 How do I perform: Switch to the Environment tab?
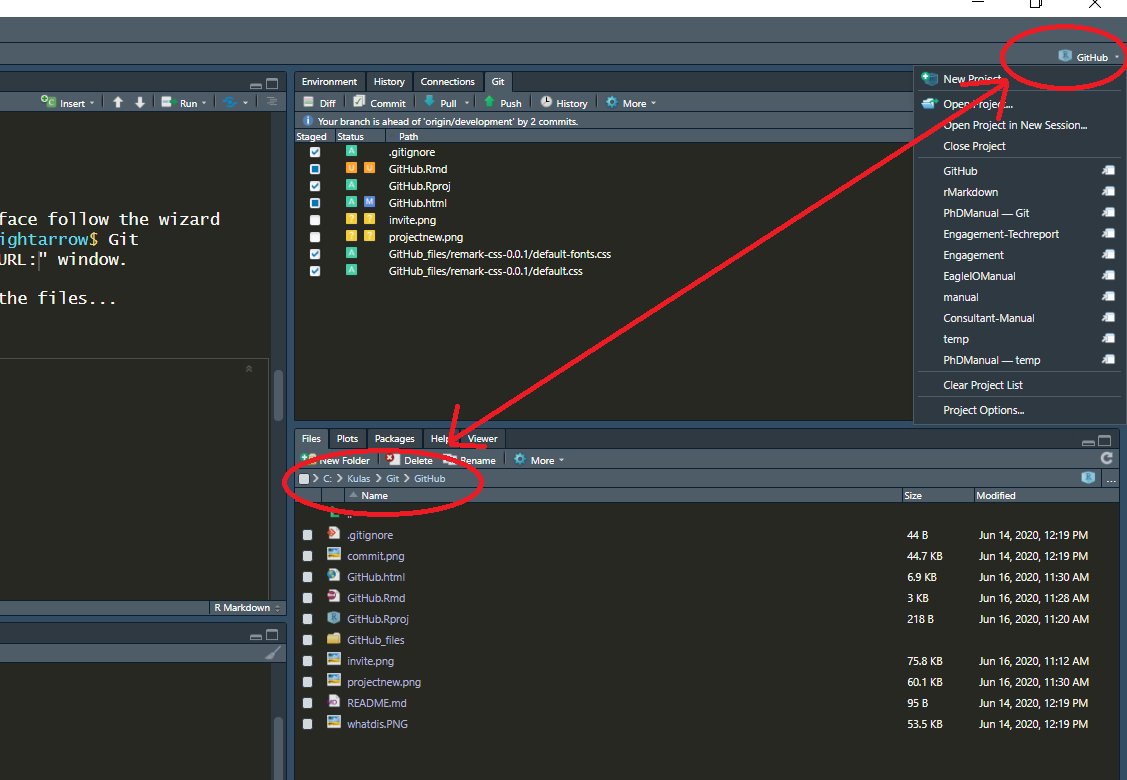coord(329,82)
